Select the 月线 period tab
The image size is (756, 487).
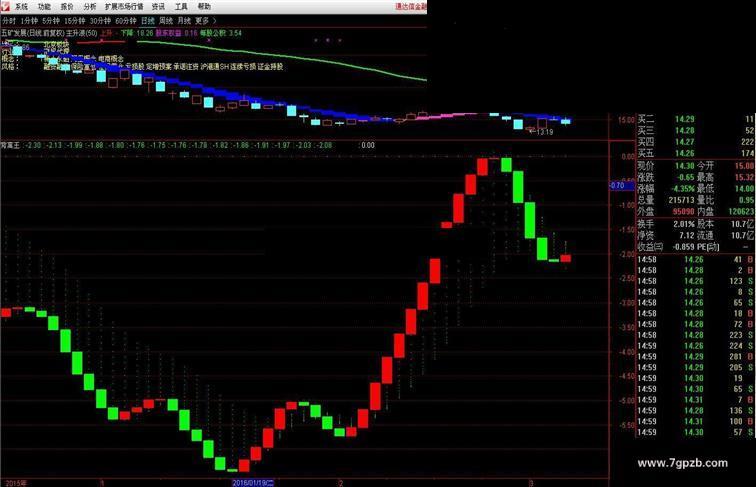coord(184,21)
